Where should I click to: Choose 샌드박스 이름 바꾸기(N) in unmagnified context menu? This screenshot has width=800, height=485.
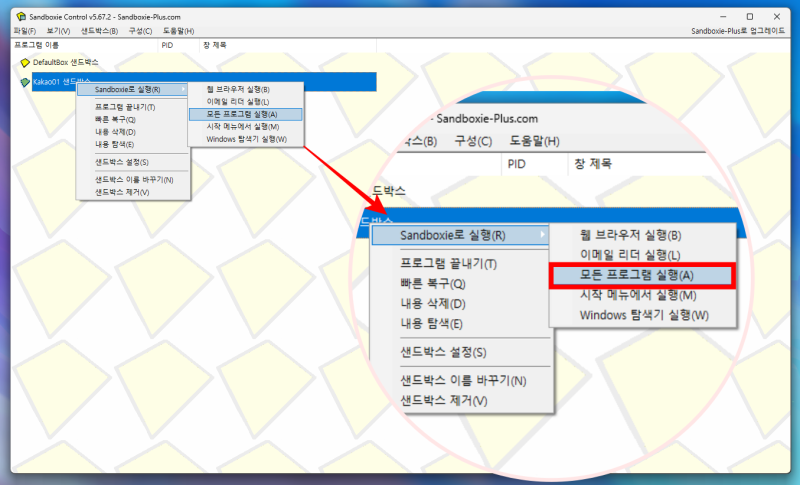pyautogui.click(x=134, y=180)
